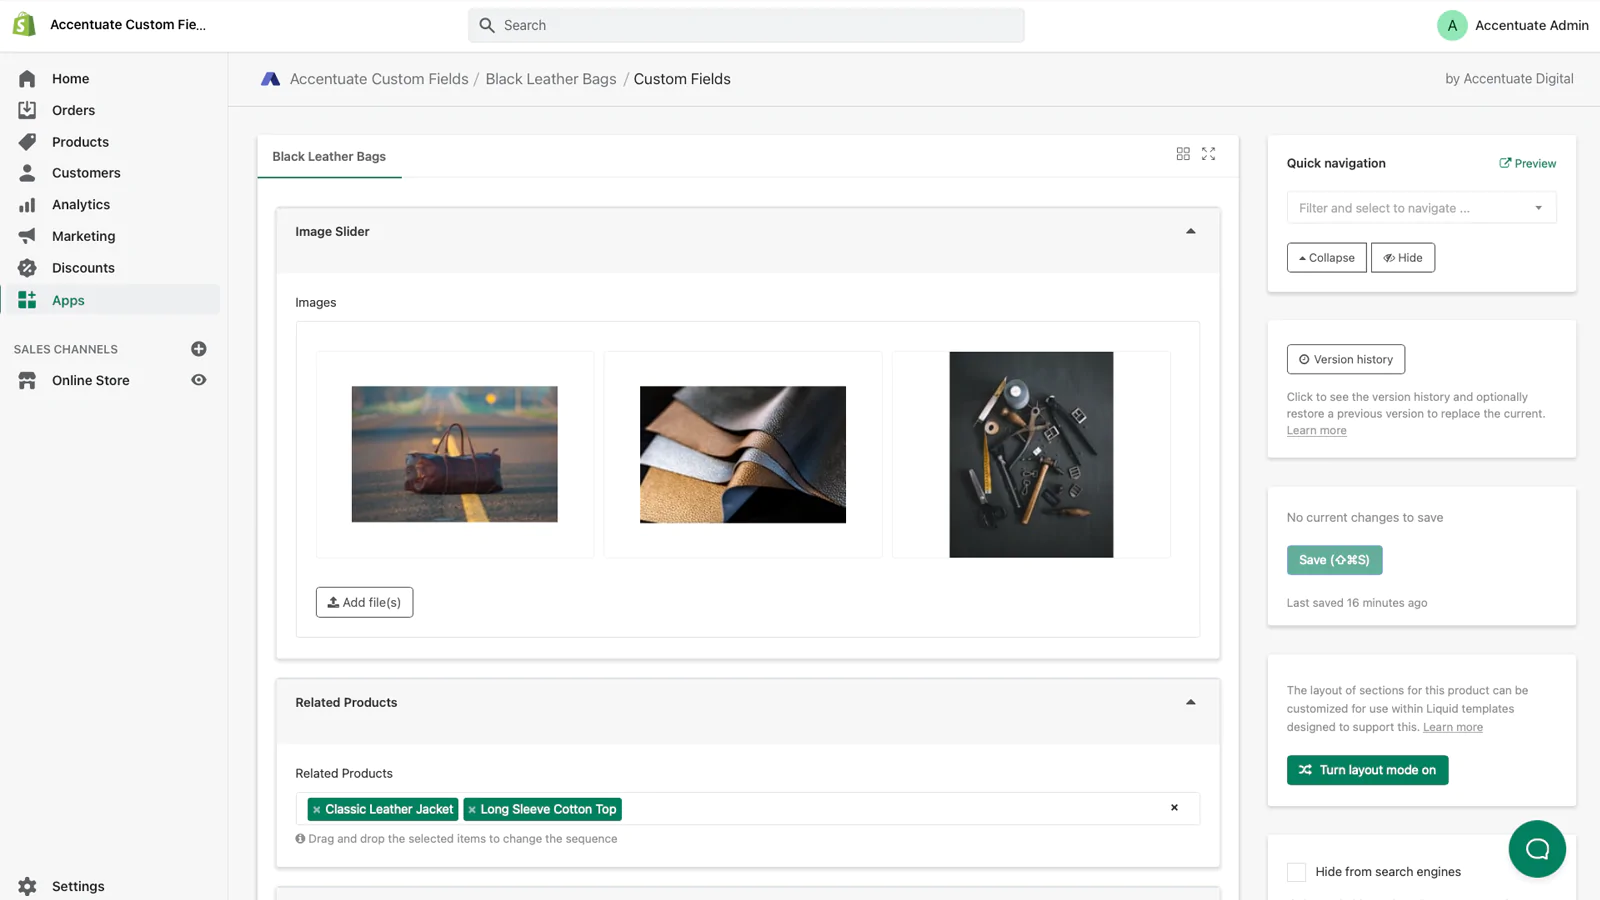Click Learn more under layout description
This screenshot has height=900, width=1600.
(1452, 727)
